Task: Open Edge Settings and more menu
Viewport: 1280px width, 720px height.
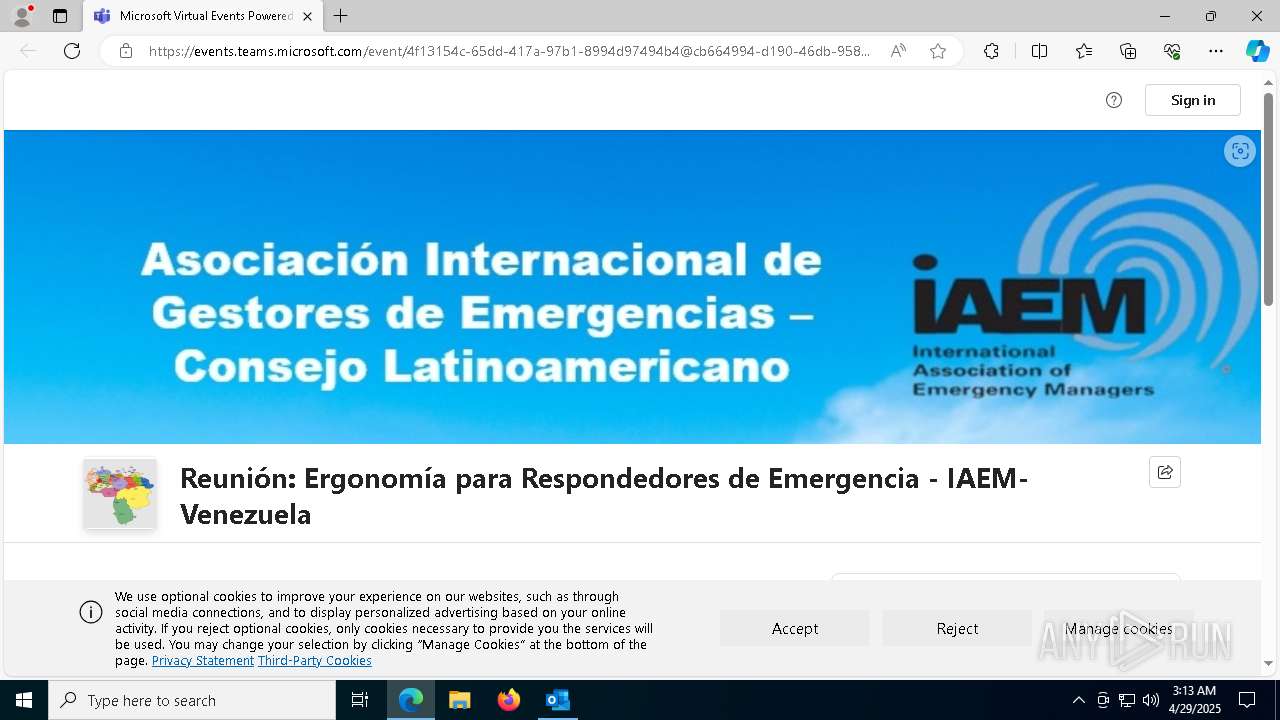Action: (x=1216, y=51)
